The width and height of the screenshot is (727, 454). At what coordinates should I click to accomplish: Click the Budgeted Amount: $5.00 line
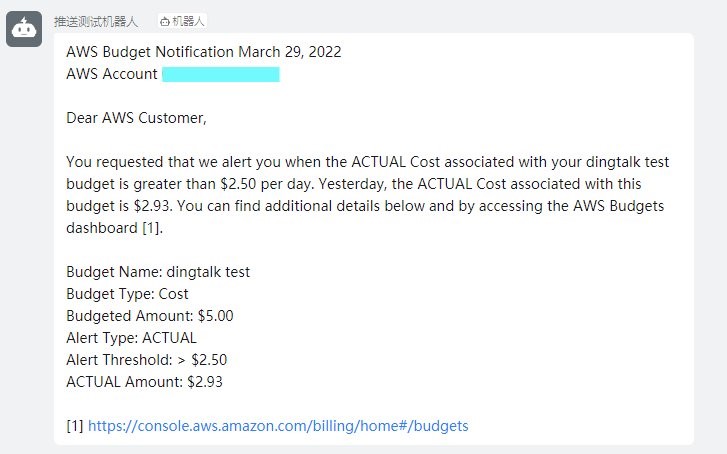150,316
